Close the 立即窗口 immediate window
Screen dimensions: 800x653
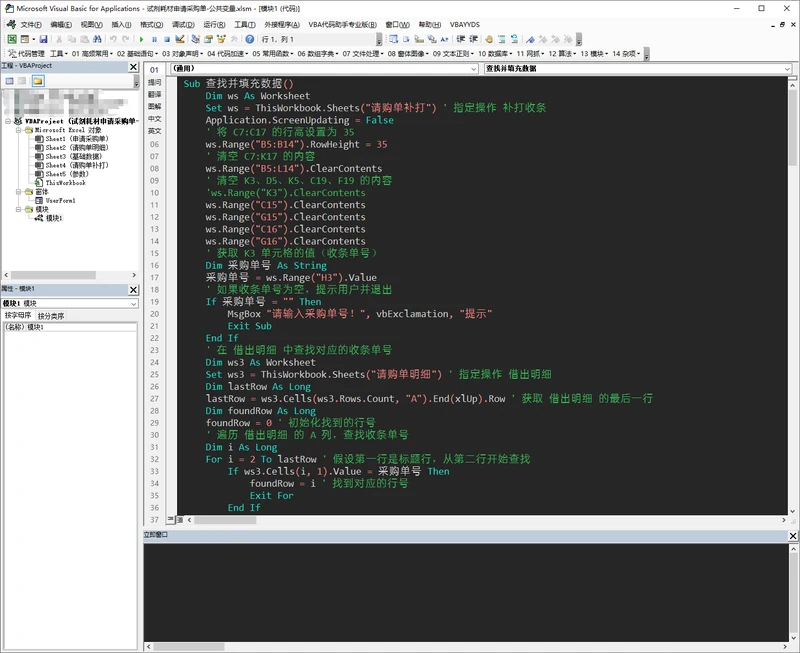coord(793,536)
